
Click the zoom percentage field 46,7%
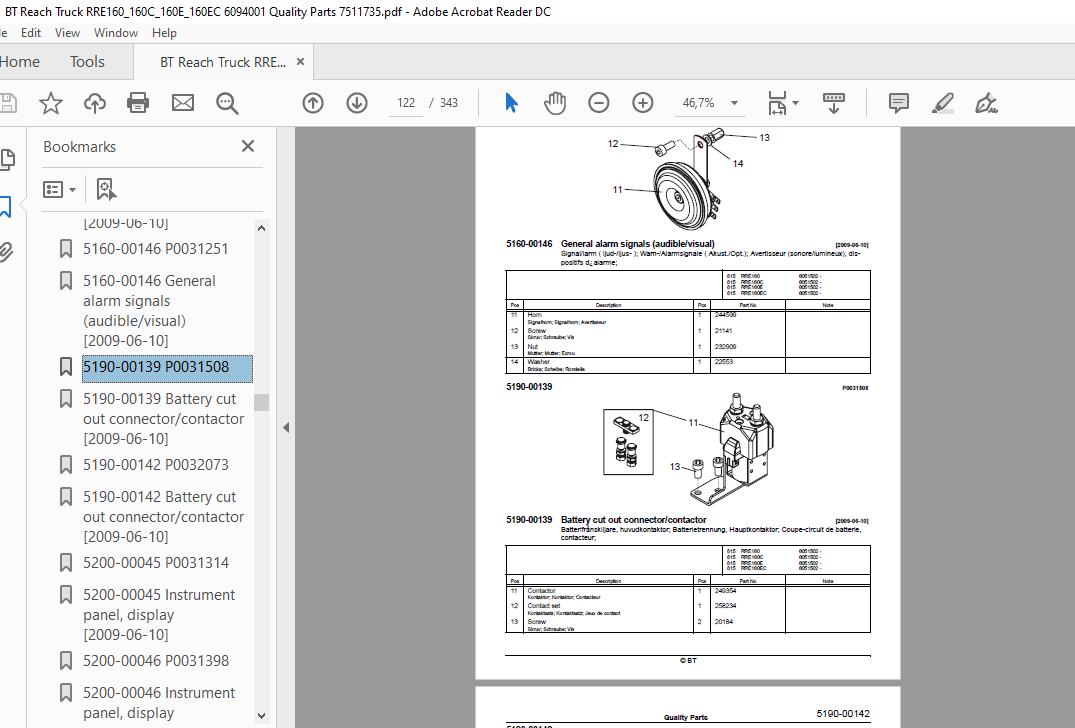coord(698,103)
